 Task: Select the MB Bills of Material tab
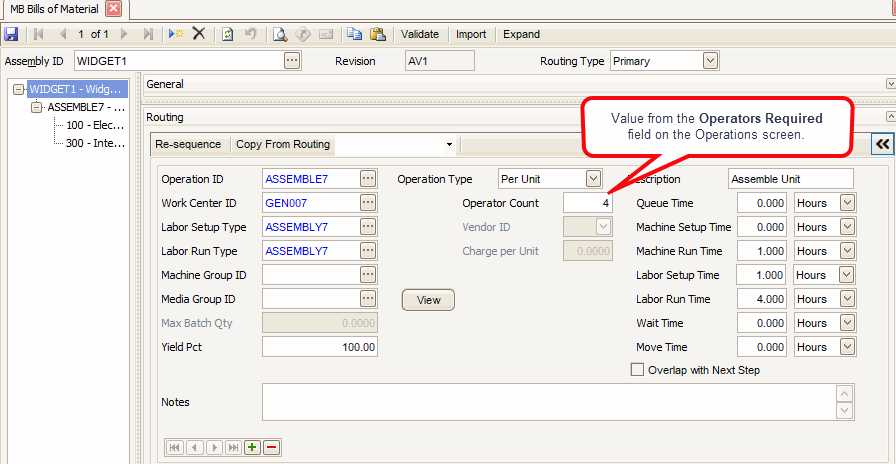coord(56,9)
